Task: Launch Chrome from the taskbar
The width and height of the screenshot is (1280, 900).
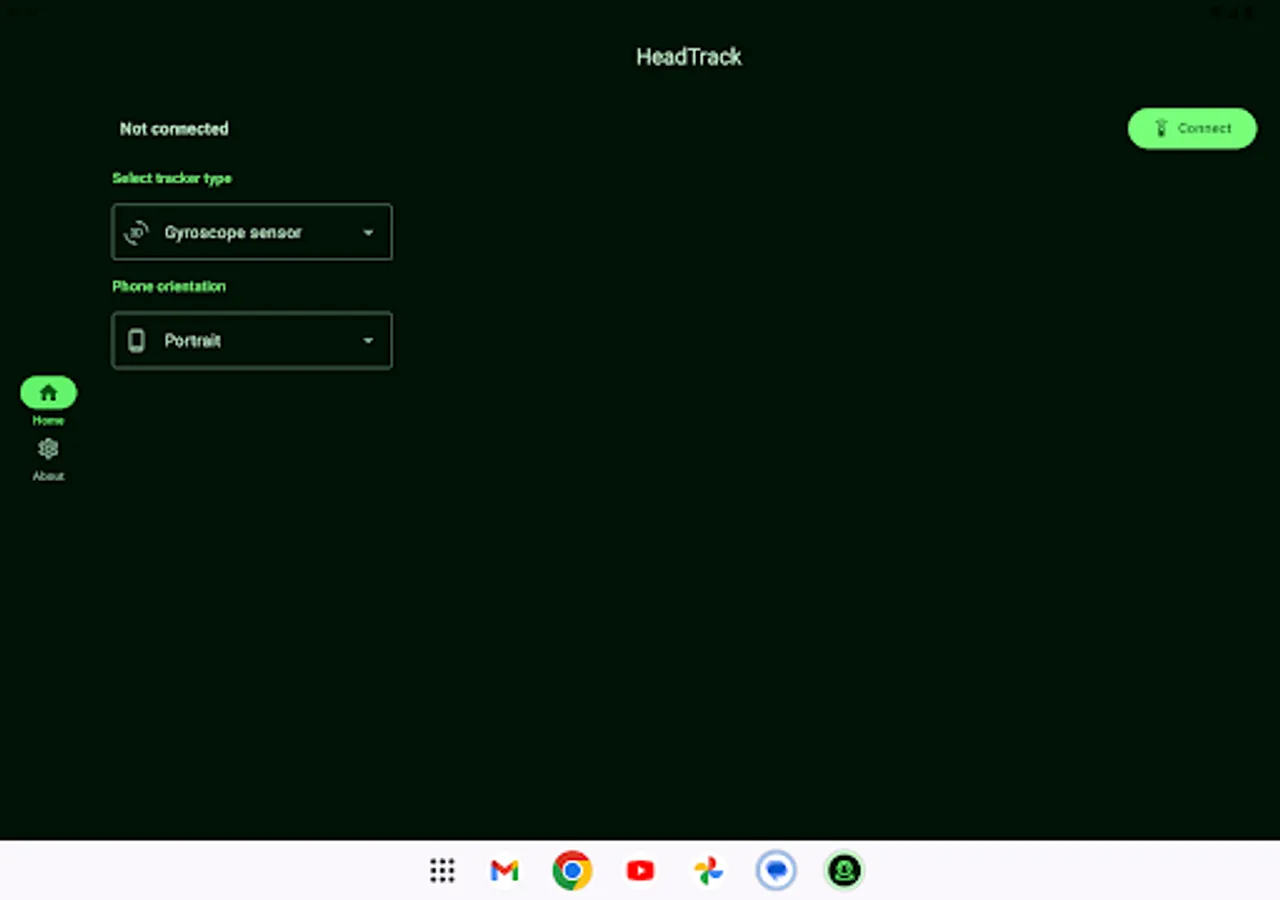Action: [x=571, y=870]
